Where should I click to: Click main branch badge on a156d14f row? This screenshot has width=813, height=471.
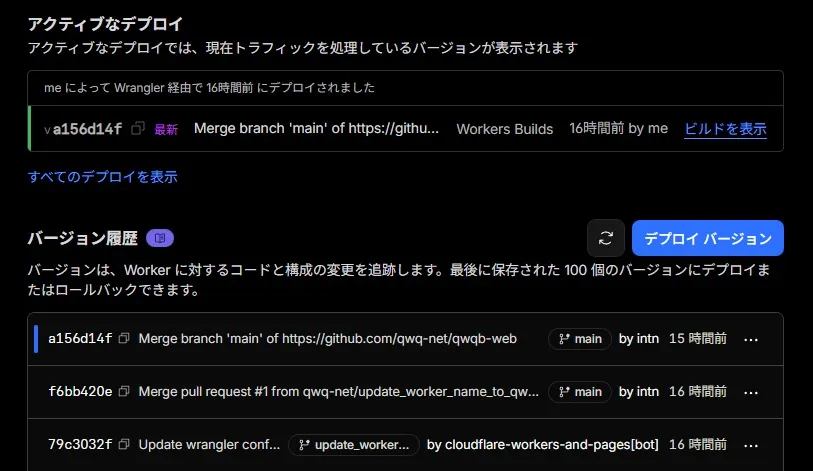579,339
